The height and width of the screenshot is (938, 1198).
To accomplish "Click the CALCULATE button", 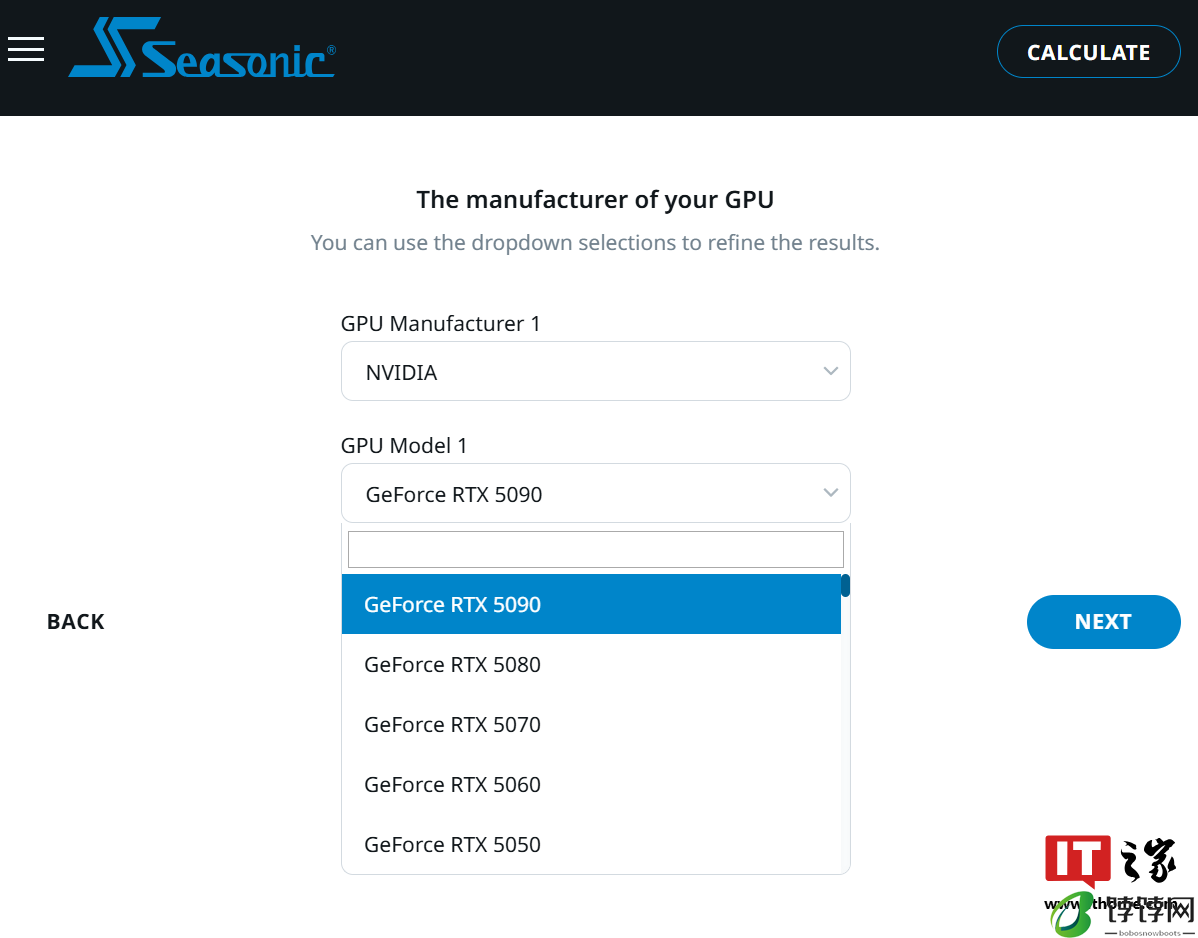I will pyautogui.click(x=1088, y=52).
